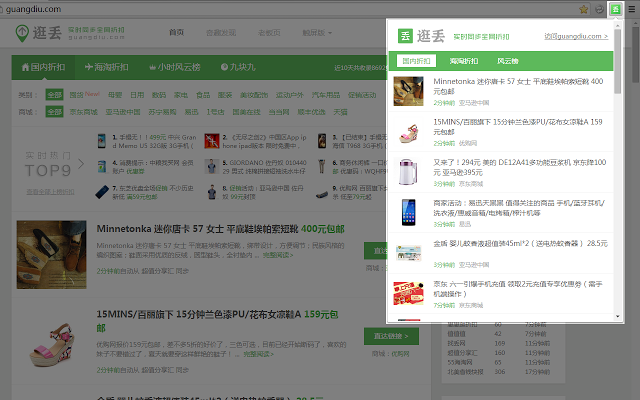Open the Chrome hamburger menu icon
The image size is (640, 400).
coord(631,9)
